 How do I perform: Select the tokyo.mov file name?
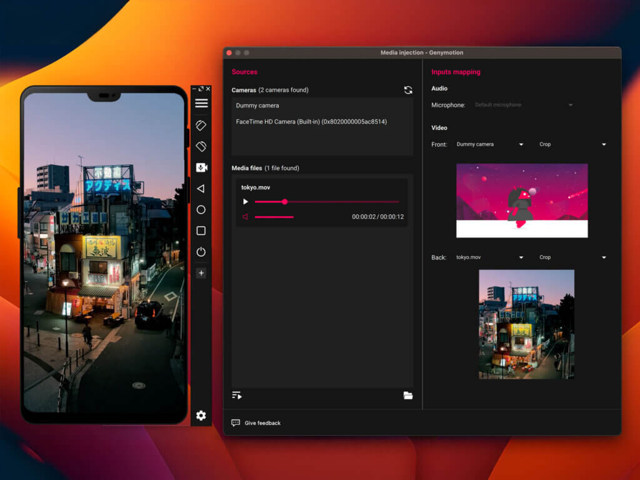pos(256,187)
